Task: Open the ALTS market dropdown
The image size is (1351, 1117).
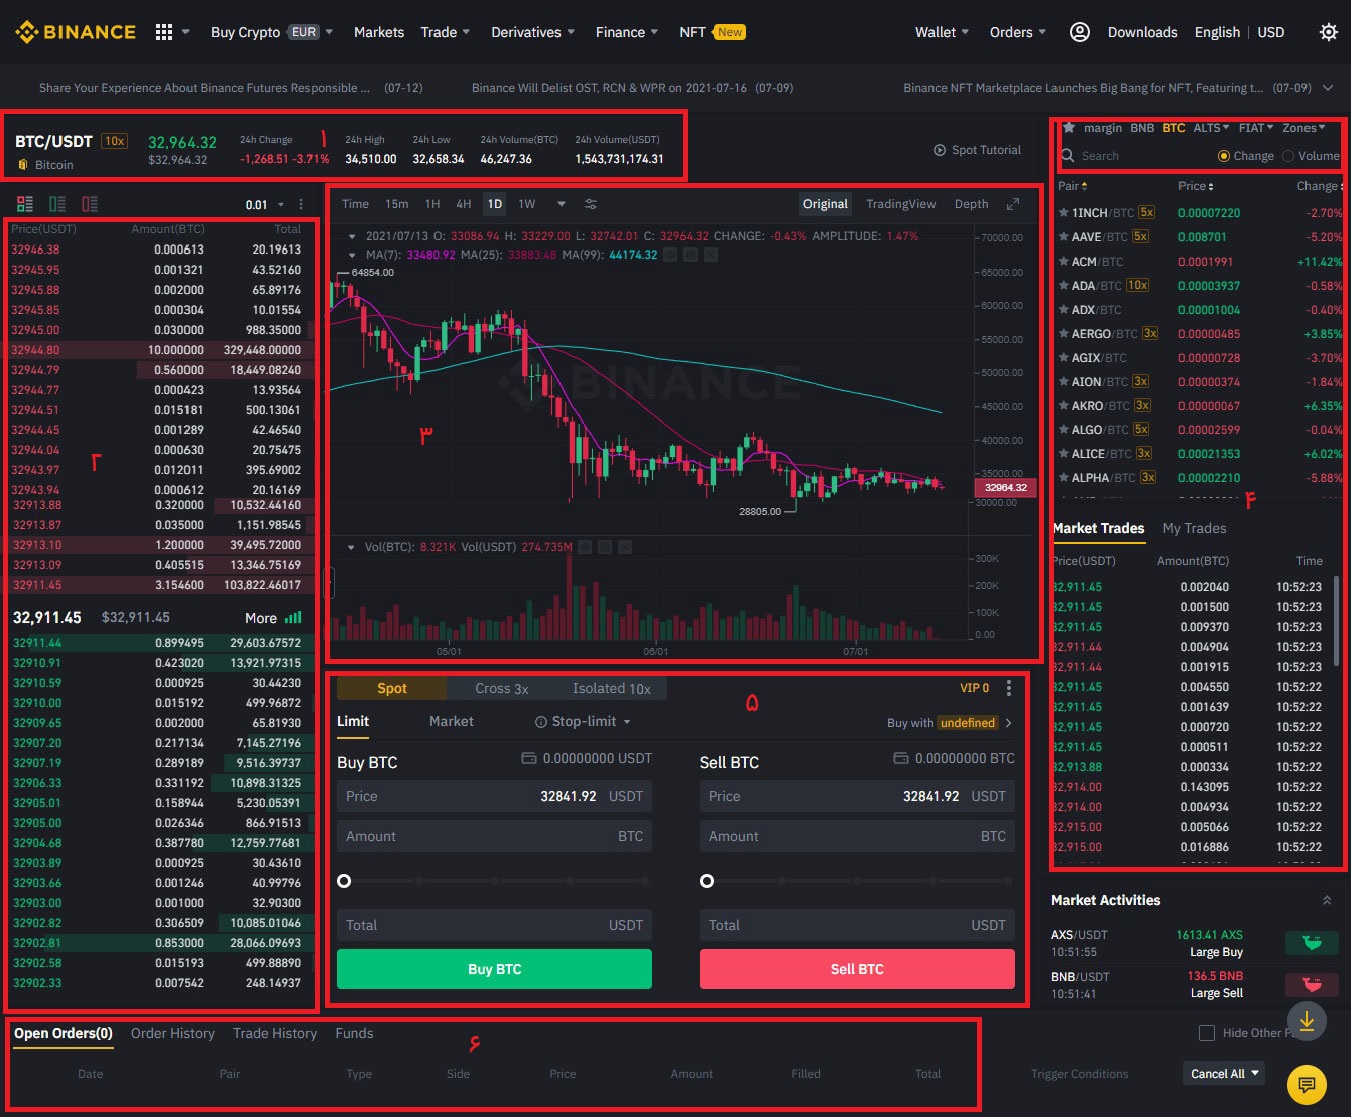Action: click(1211, 128)
